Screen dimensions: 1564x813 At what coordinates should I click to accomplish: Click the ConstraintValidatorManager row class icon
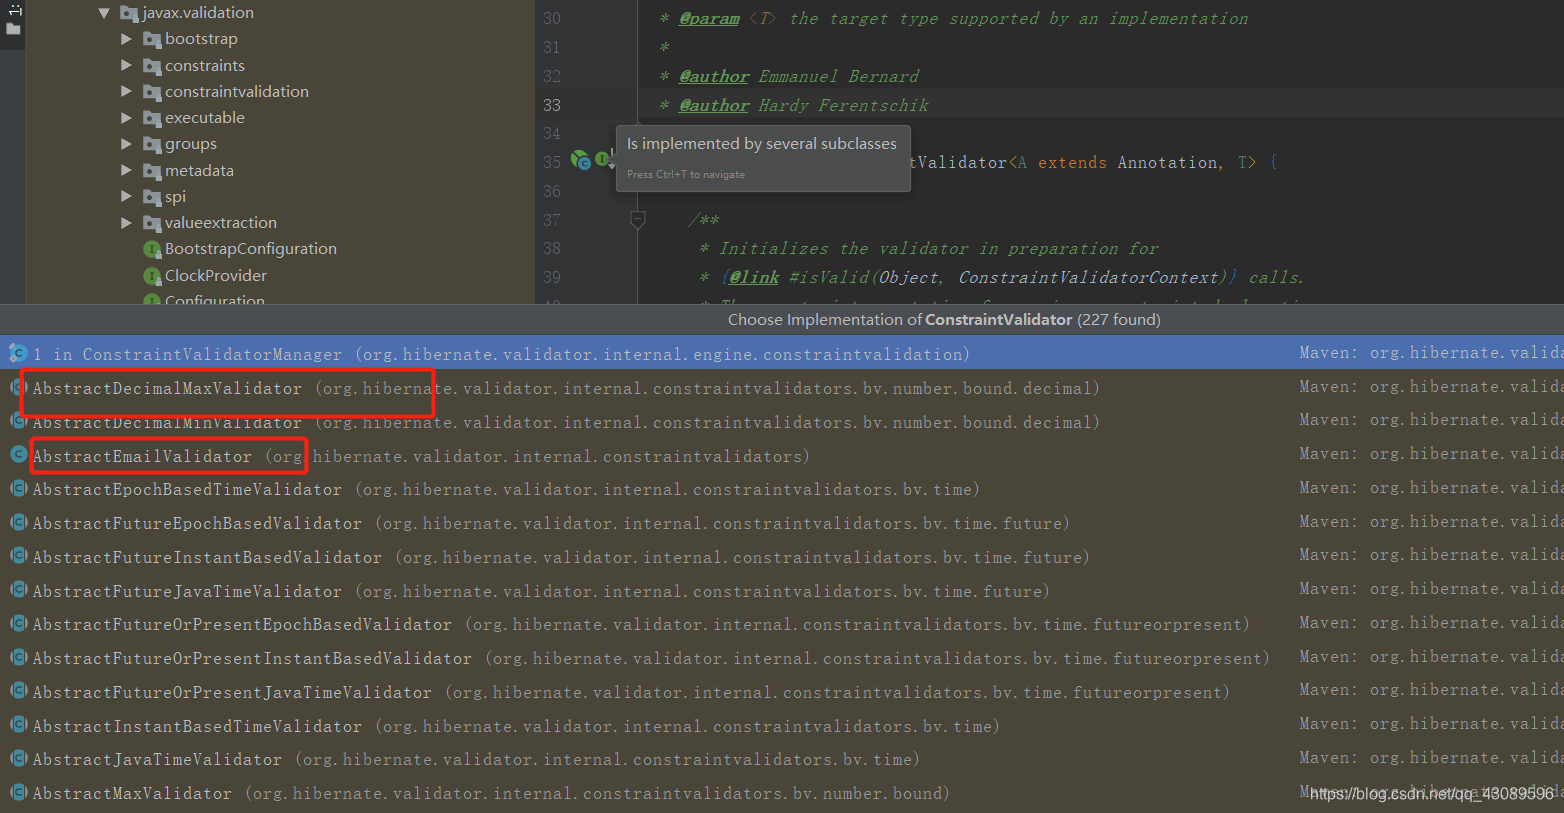17,353
